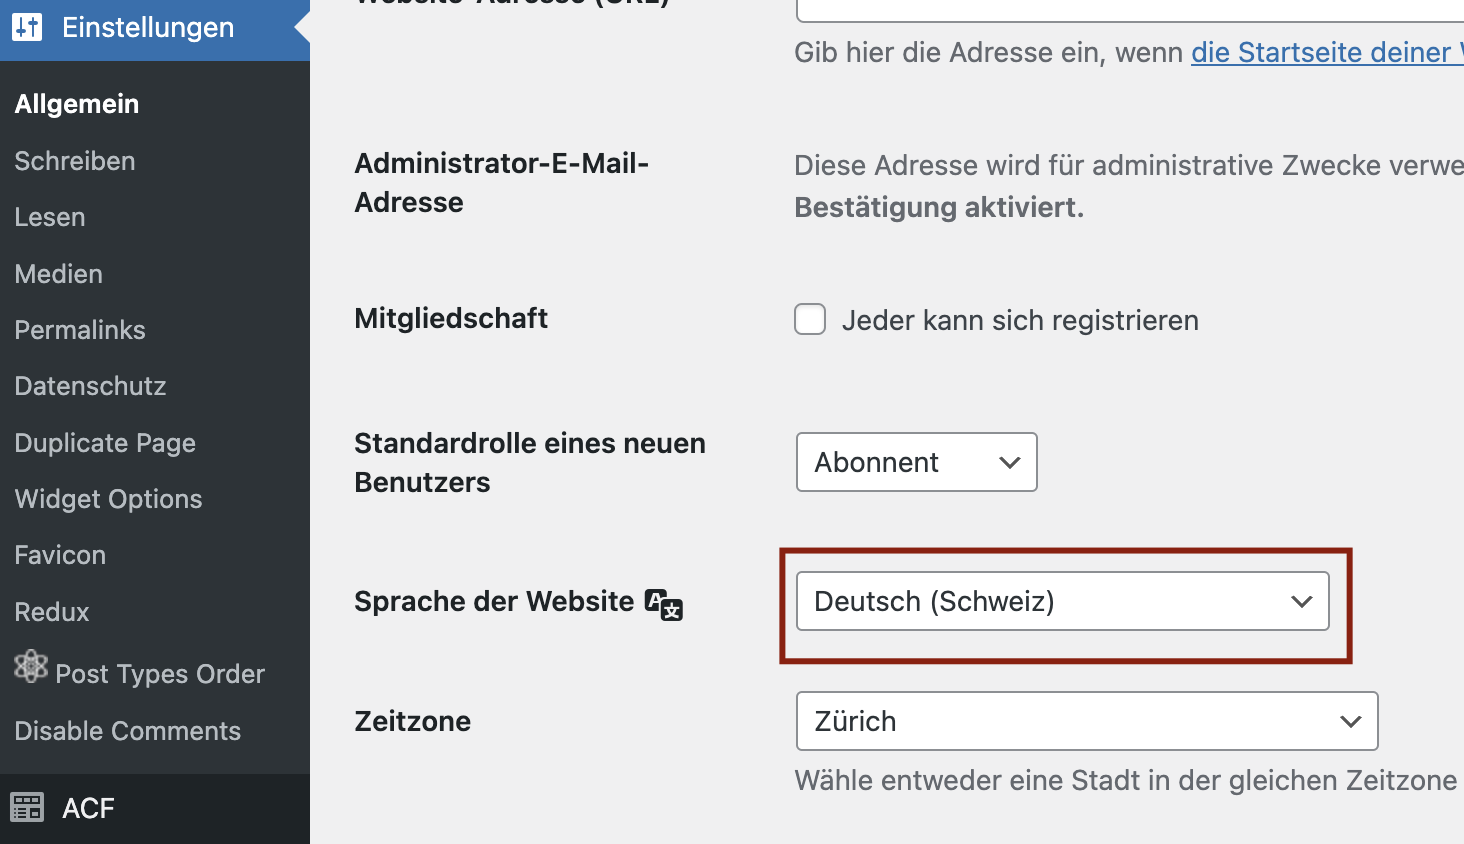Image resolution: width=1464 pixels, height=844 pixels.
Task: Open the ACF menu item
Action: 88,808
